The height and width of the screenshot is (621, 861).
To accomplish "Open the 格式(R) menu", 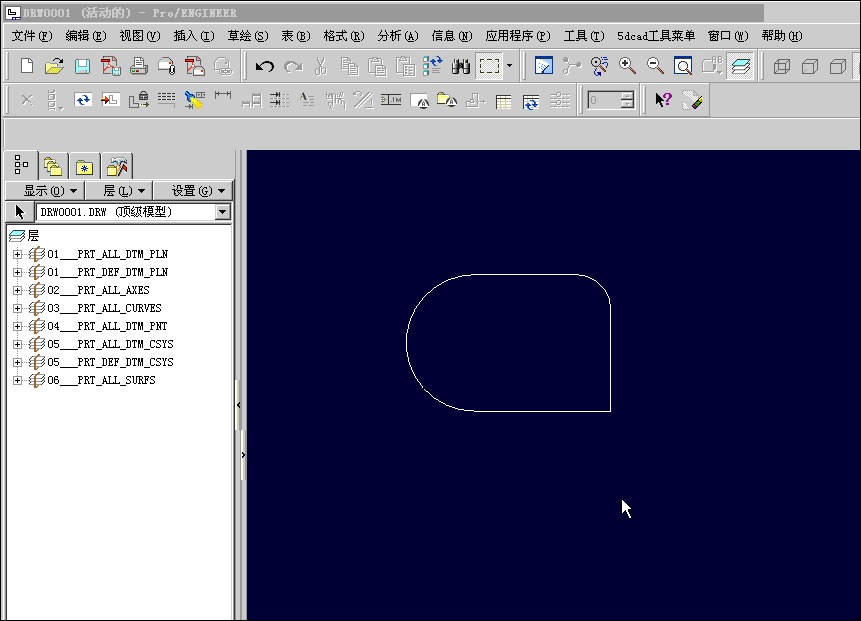I will pyautogui.click(x=344, y=36).
